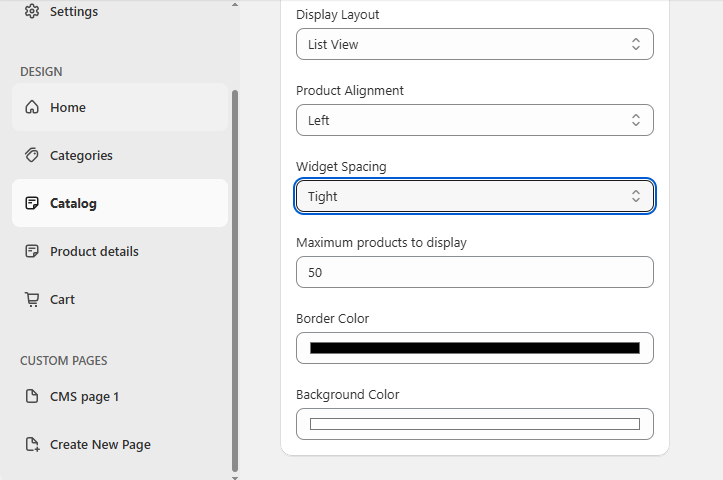Open the Display Layout dropdown
The height and width of the screenshot is (480, 723).
[x=474, y=44]
